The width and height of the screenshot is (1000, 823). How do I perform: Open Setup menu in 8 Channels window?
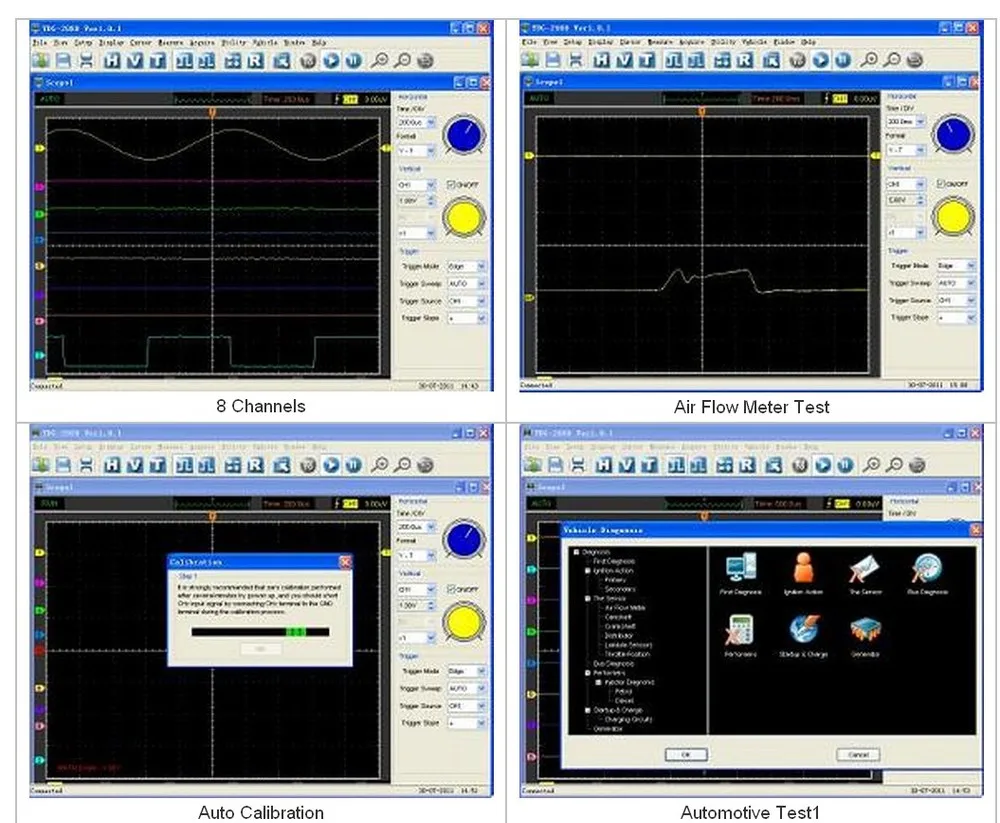pos(84,43)
